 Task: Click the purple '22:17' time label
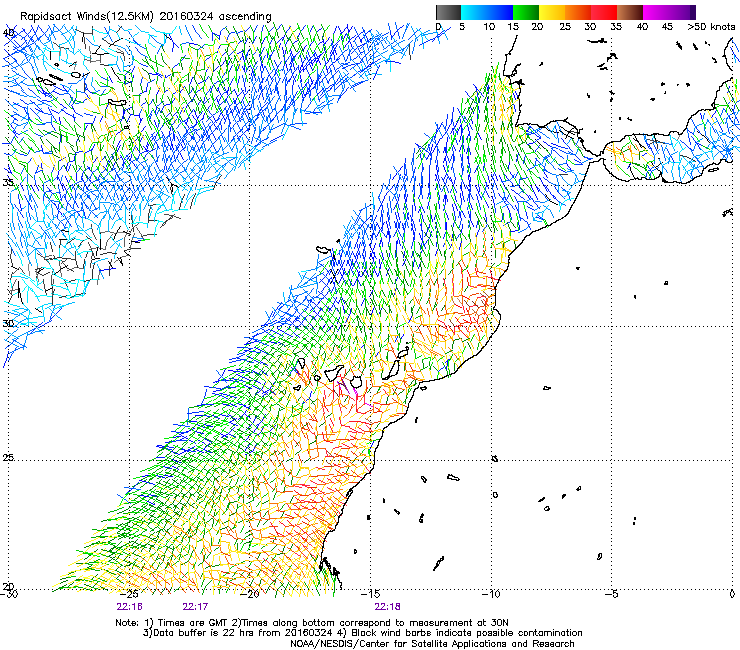(x=195, y=607)
